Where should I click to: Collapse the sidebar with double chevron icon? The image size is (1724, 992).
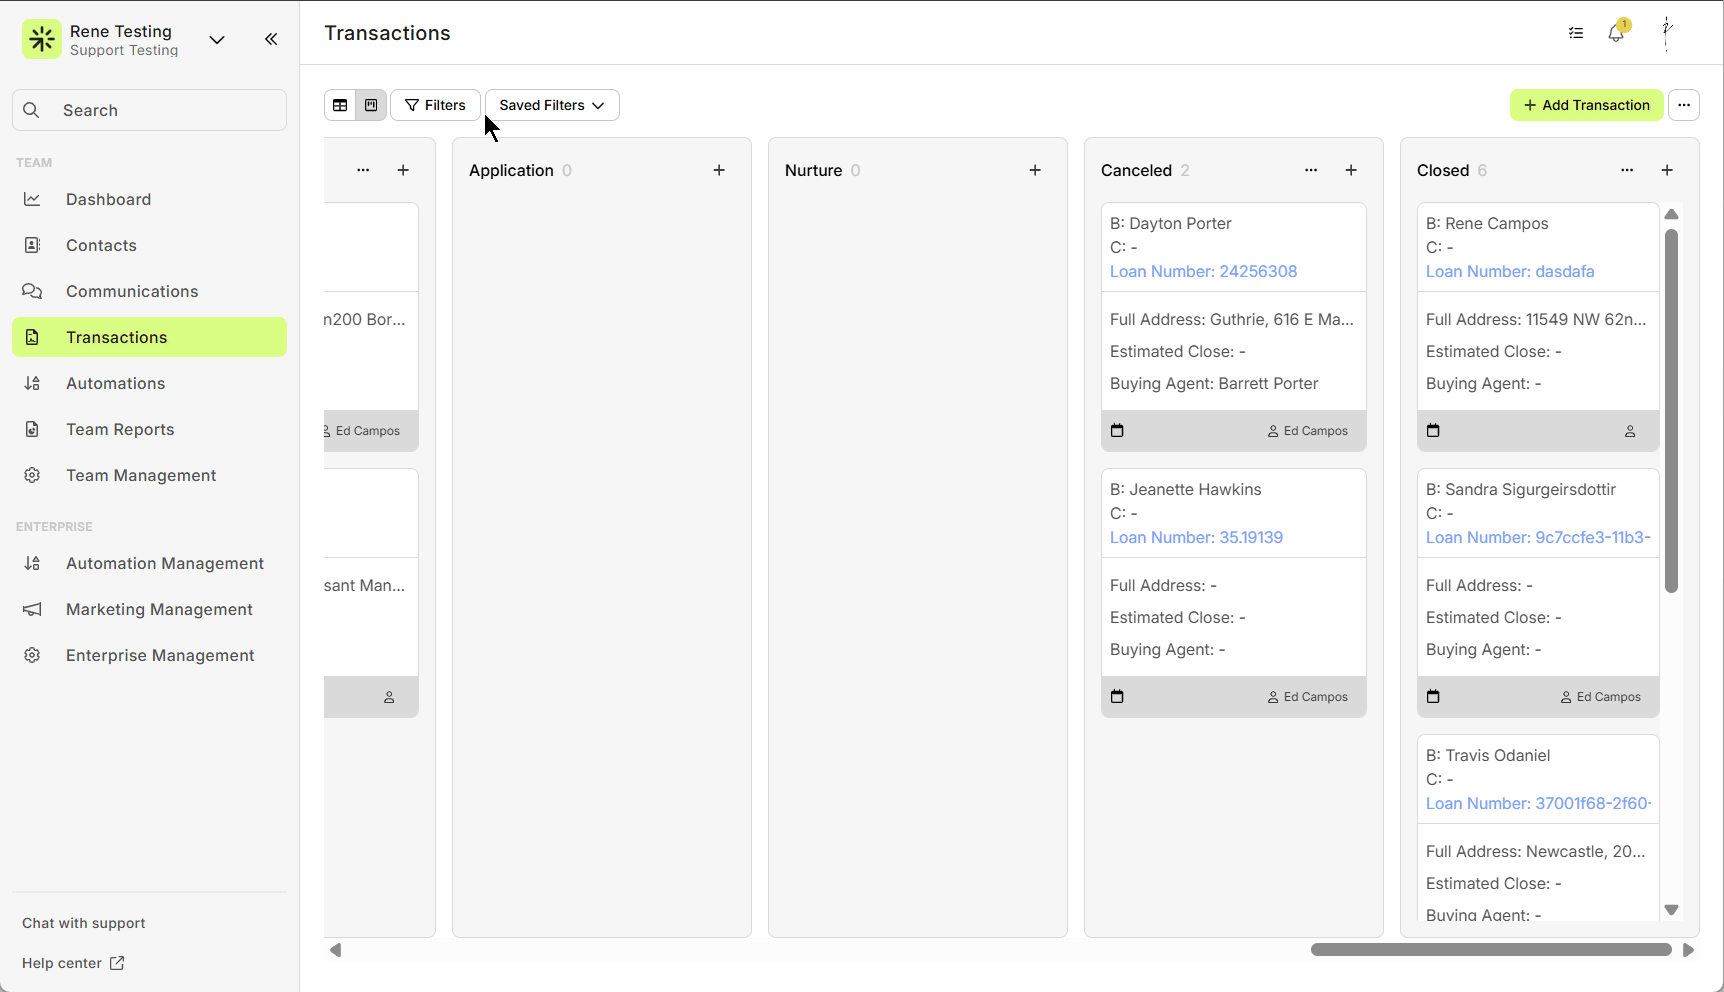(x=271, y=39)
